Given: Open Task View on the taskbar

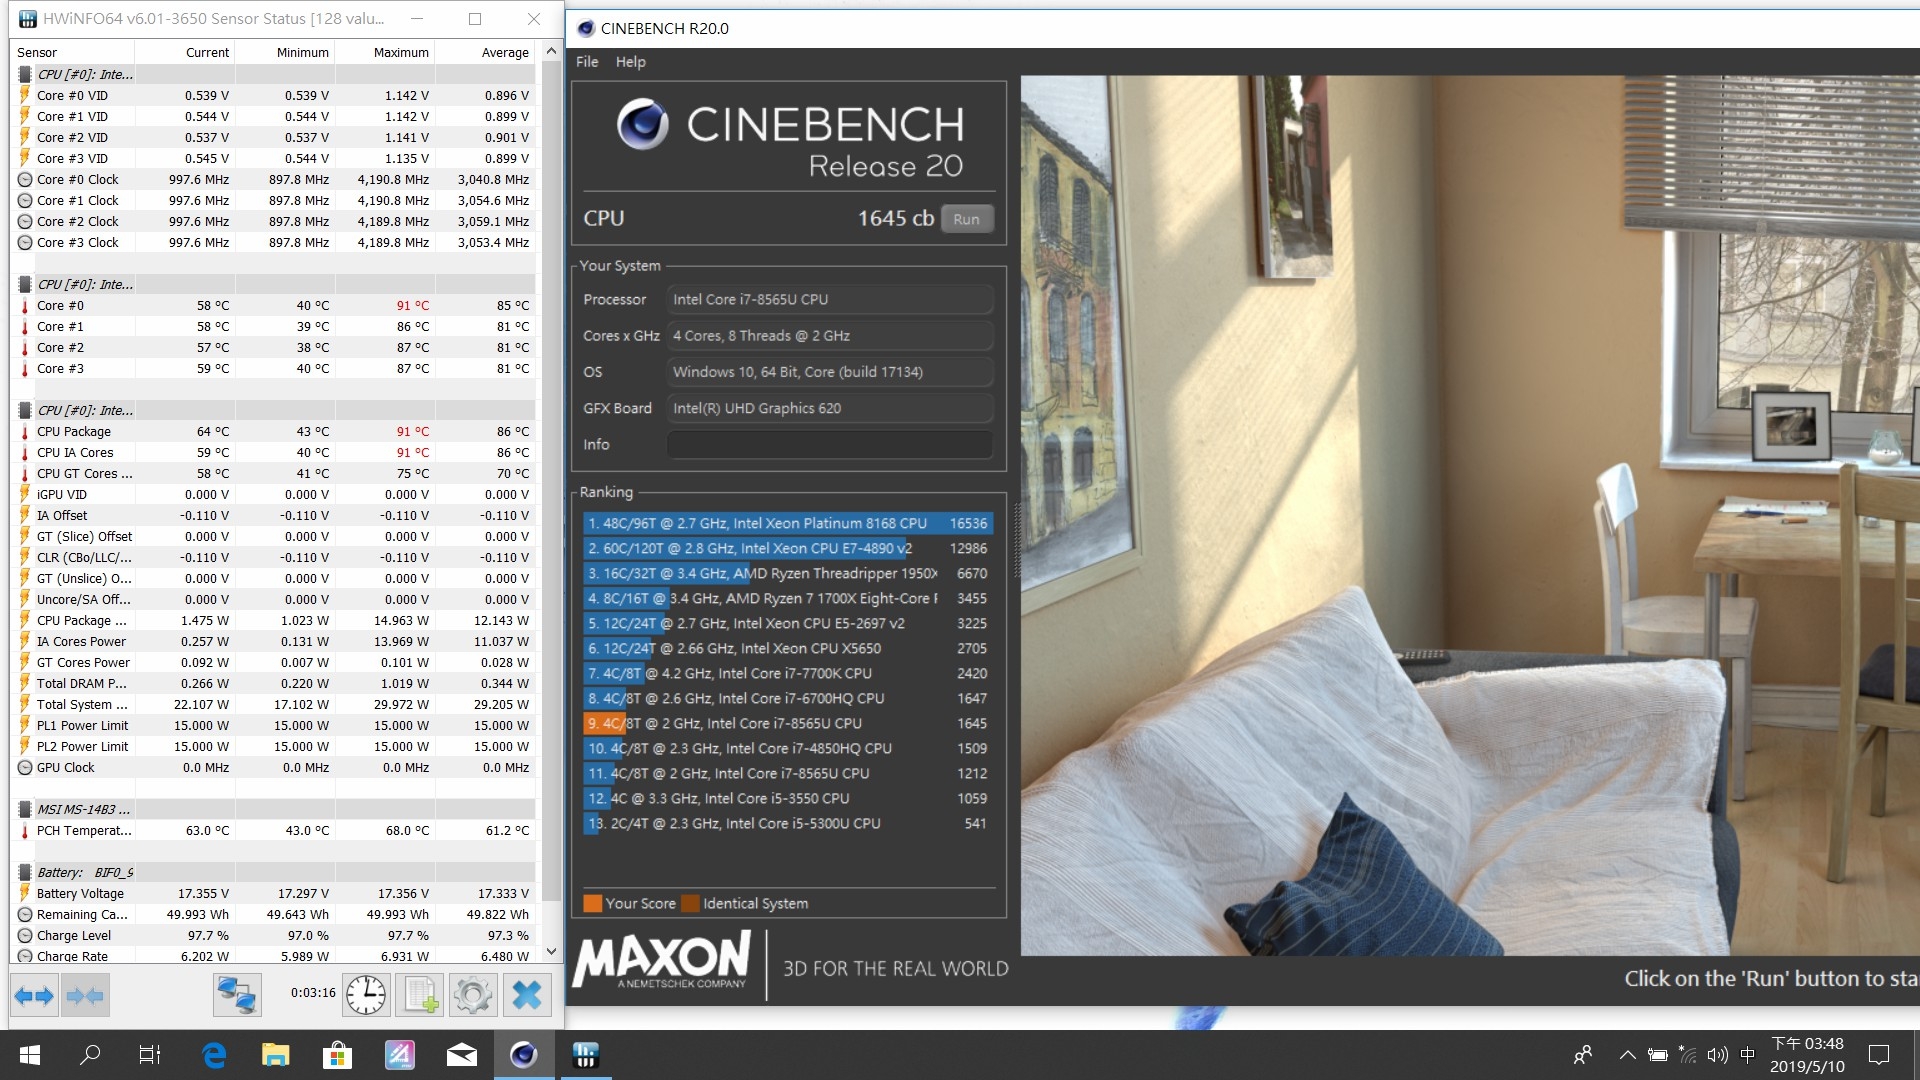Looking at the screenshot, I should [150, 1055].
